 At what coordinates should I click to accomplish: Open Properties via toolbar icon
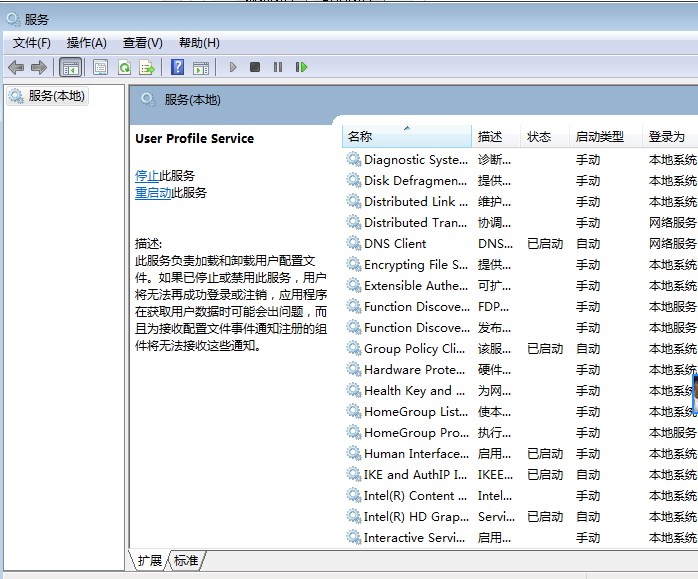[x=100, y=67]
